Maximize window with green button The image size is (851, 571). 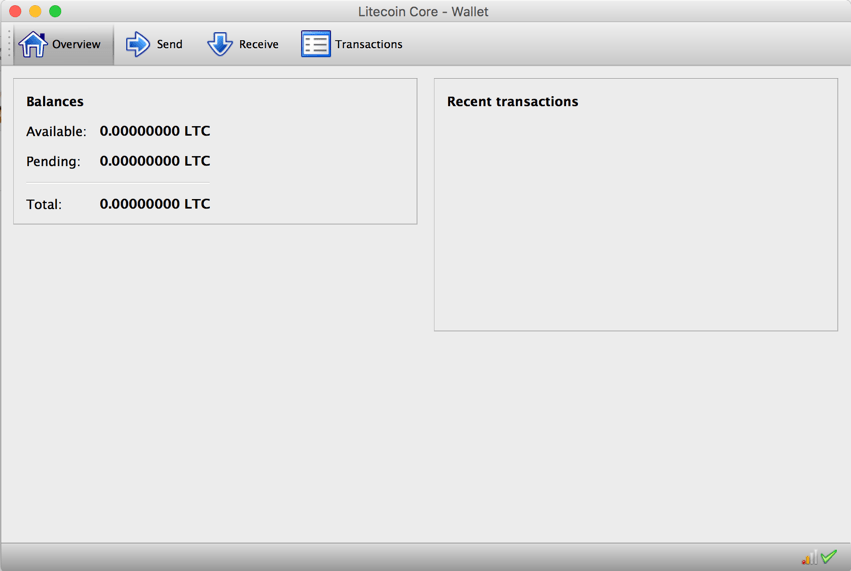(55, 11)
